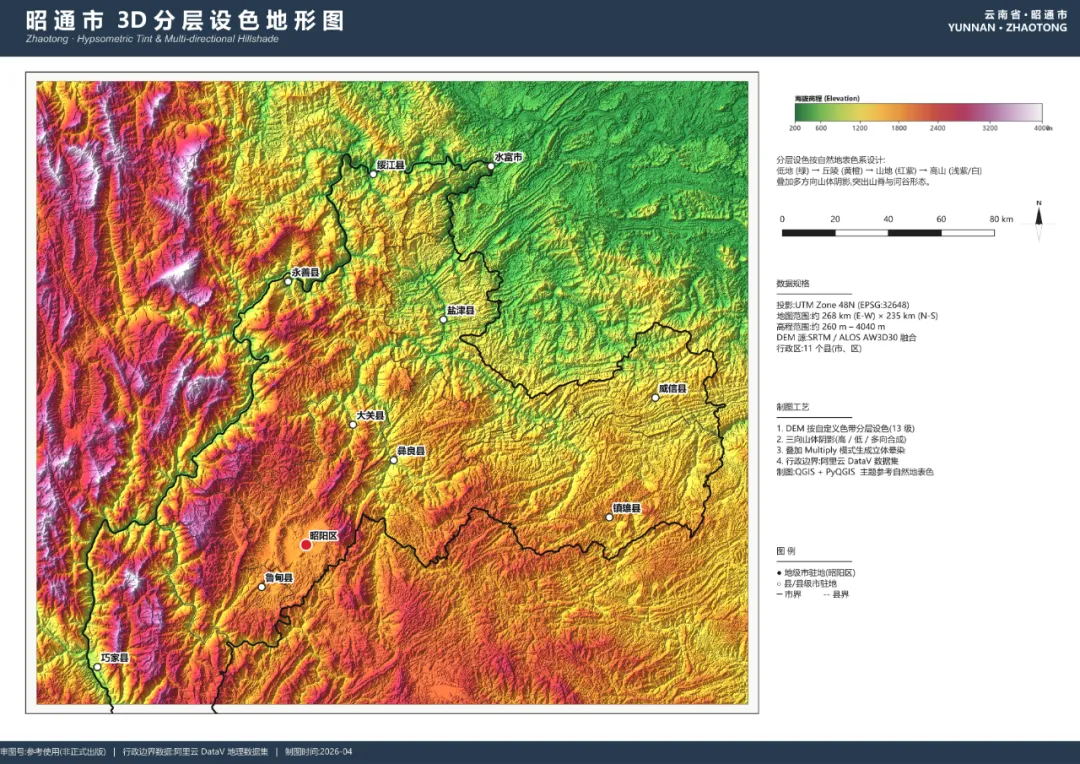Click the white circle marker for 永善县
The image size is (1080, 764).
point(288,282)
